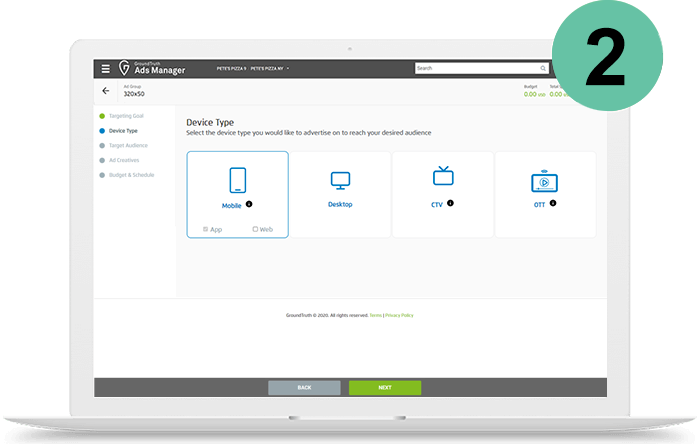Select the Desktop monitor icon
Screen dimensions: 700x444
[x=340, y=180]
